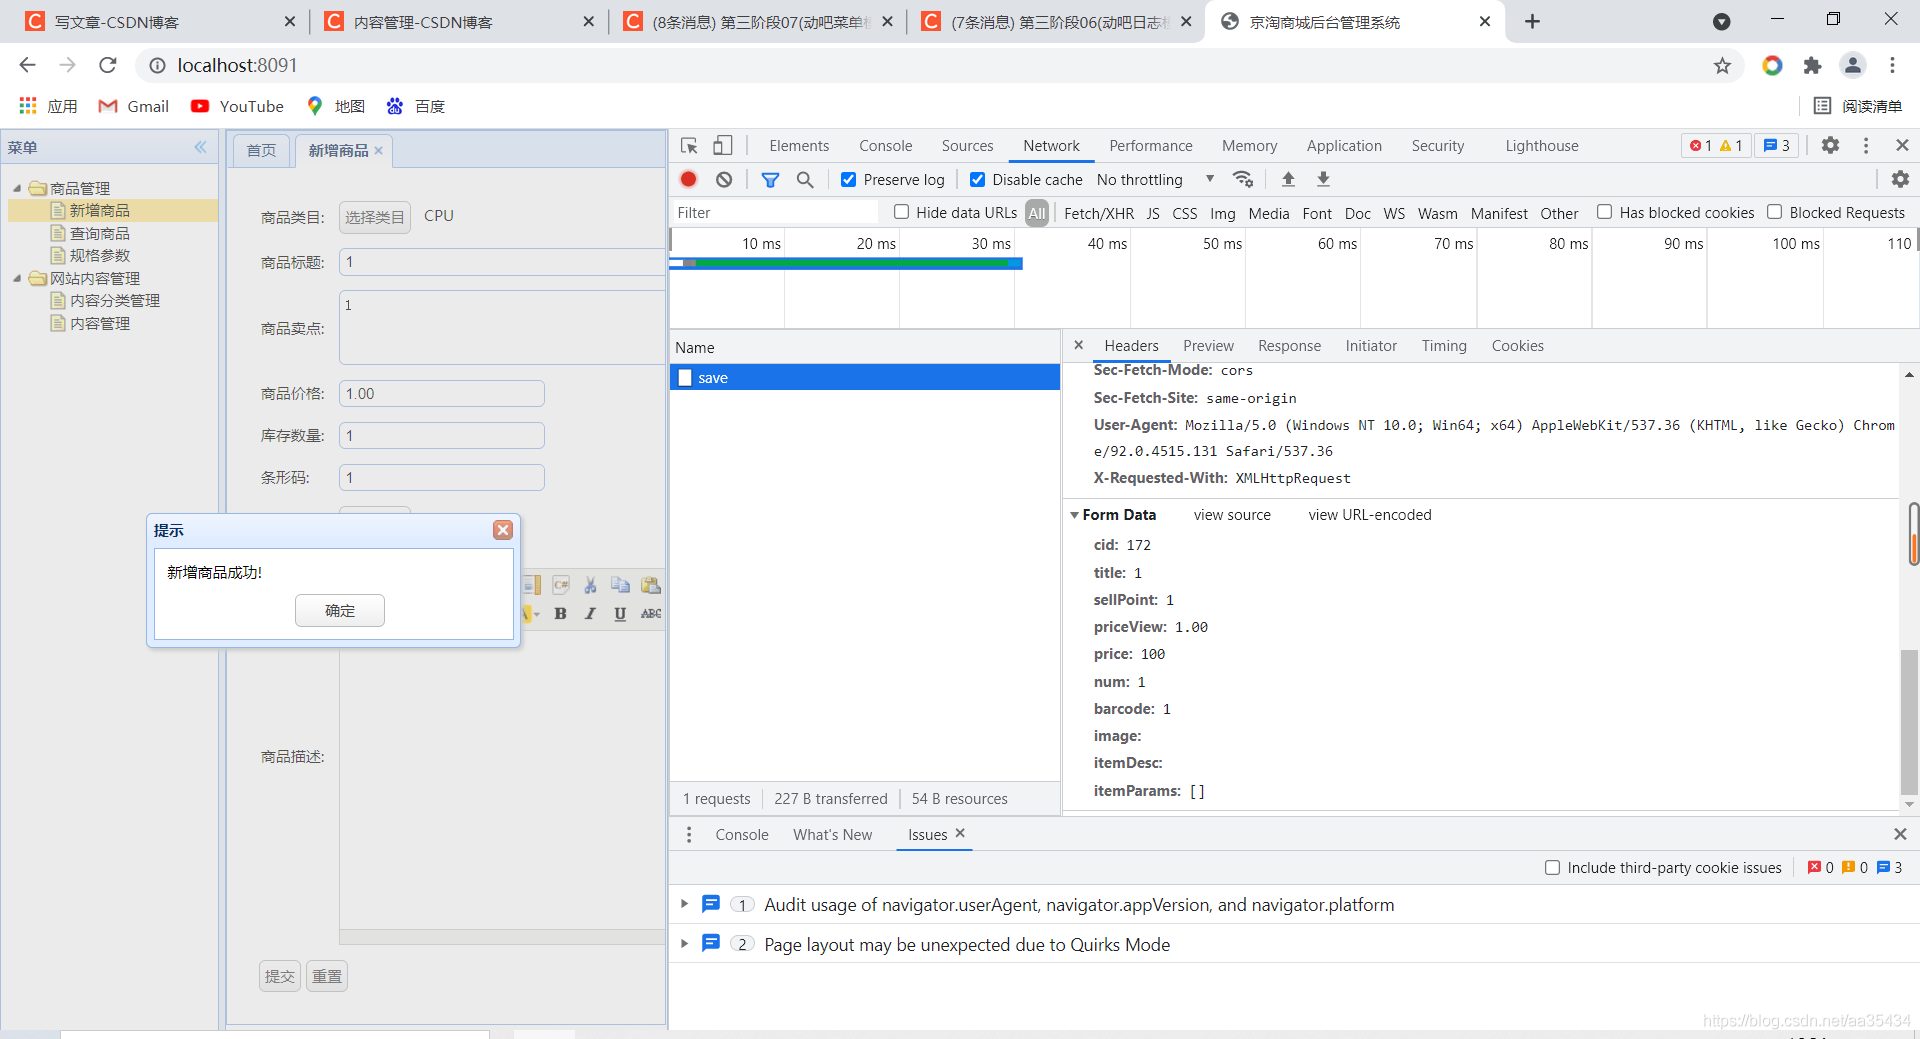The width and height of the screenshot is (1920, 1039).
Task: Open the Timing tab
Action: (x=1444, y=346)
